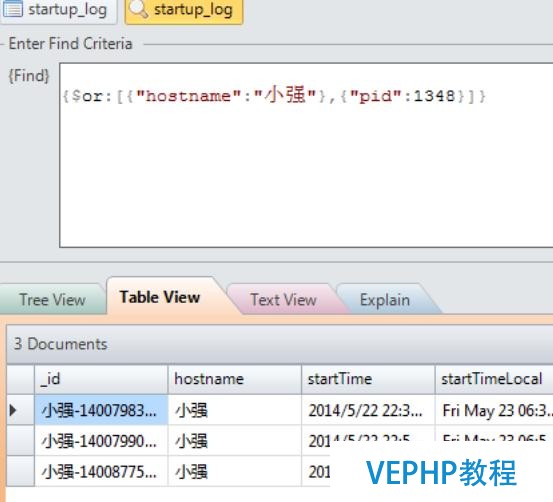Select the 小强-14007983... id cell
553x502 pixels.
click(x=101, y=410)
